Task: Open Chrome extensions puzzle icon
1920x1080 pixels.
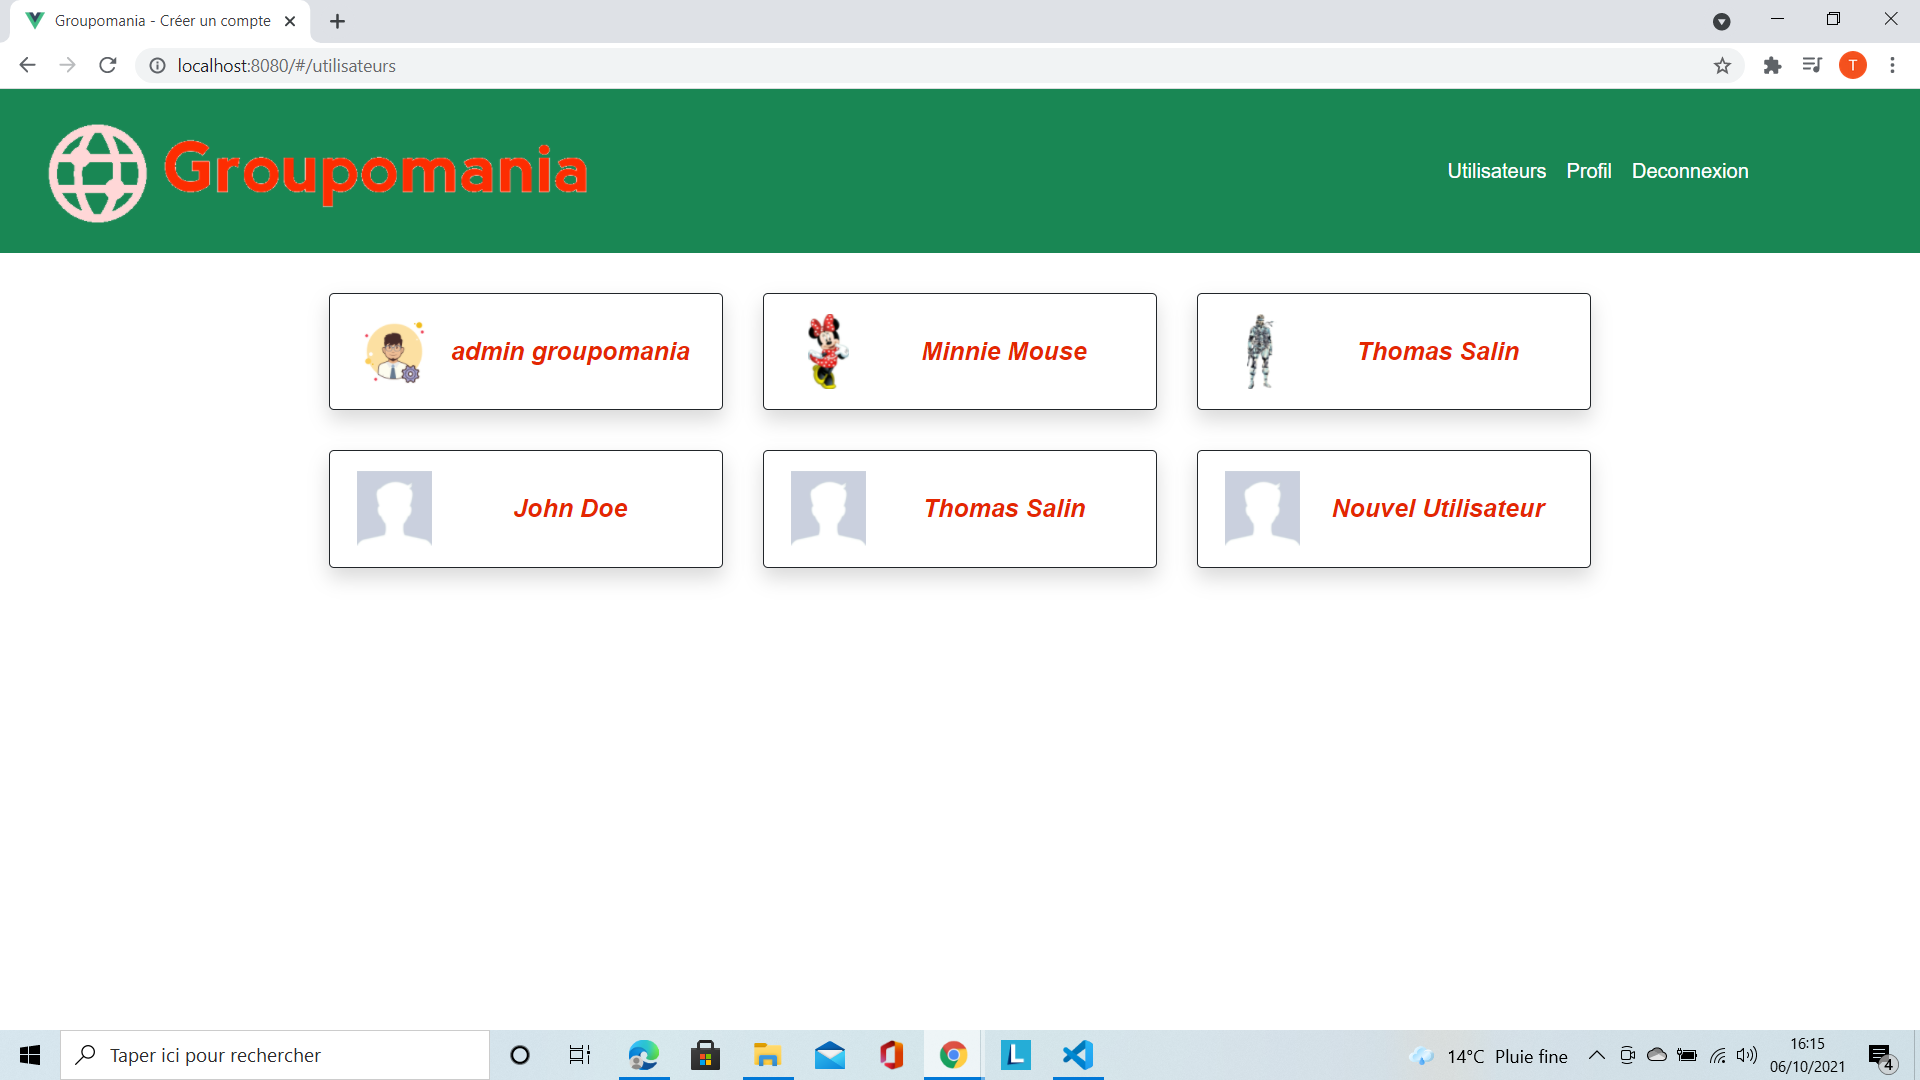Action: point(1774,65)
